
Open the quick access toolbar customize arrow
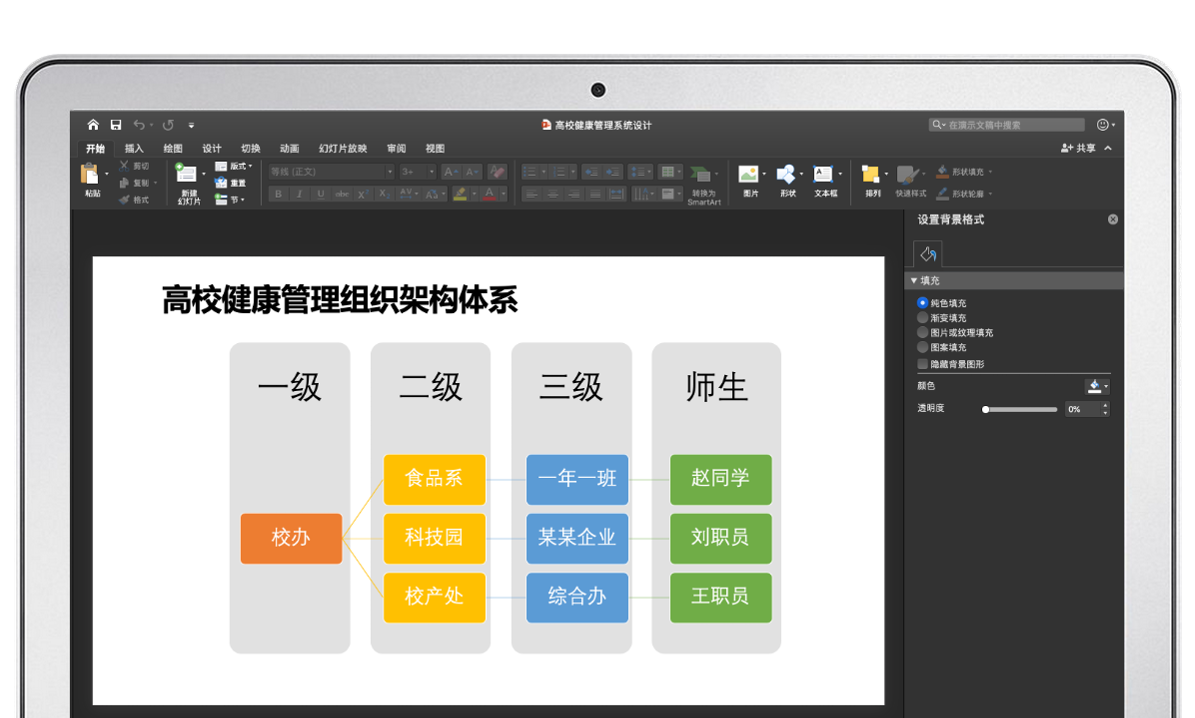pyautogui.click(x=191, y=125)
